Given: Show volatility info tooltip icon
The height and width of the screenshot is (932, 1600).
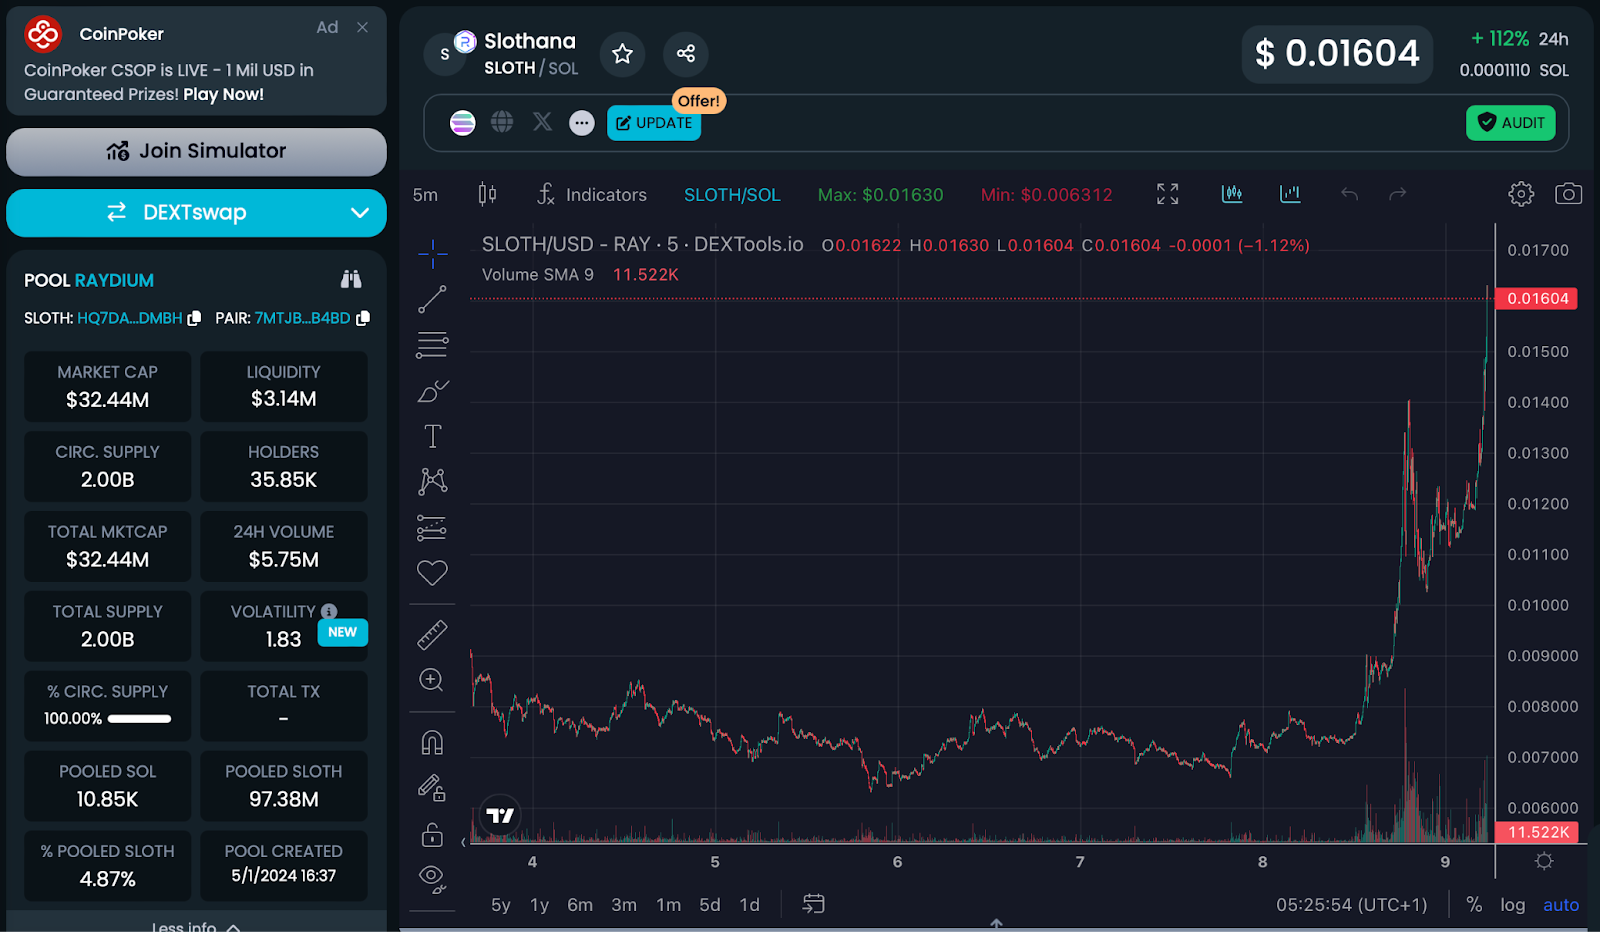Looking at the screenshot, I should (329, 611).
